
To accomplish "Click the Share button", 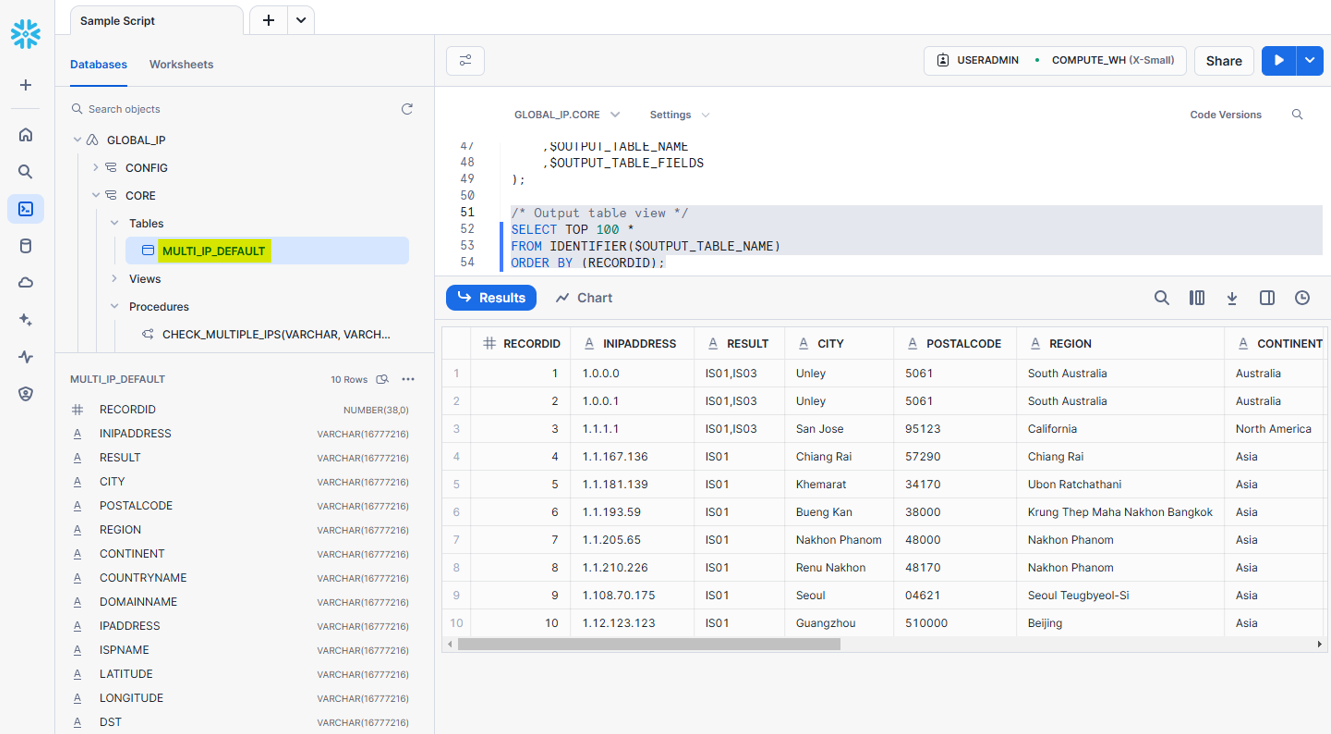I will [x=1224, y=61].
